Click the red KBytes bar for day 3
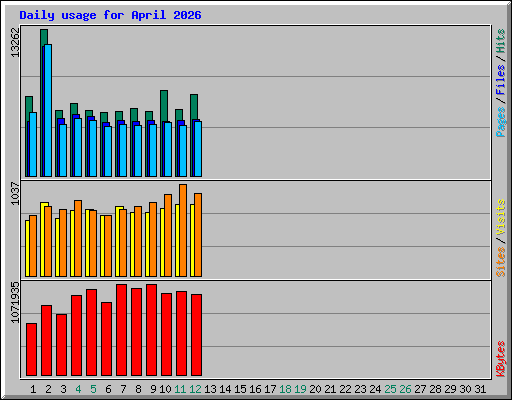512x400 pixels. pos(61,345)
